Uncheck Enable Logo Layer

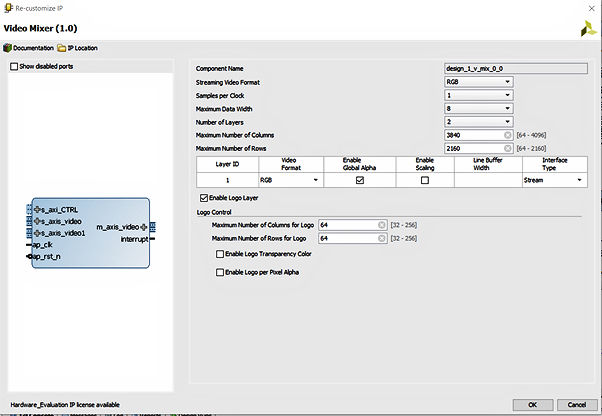point(204,198)
